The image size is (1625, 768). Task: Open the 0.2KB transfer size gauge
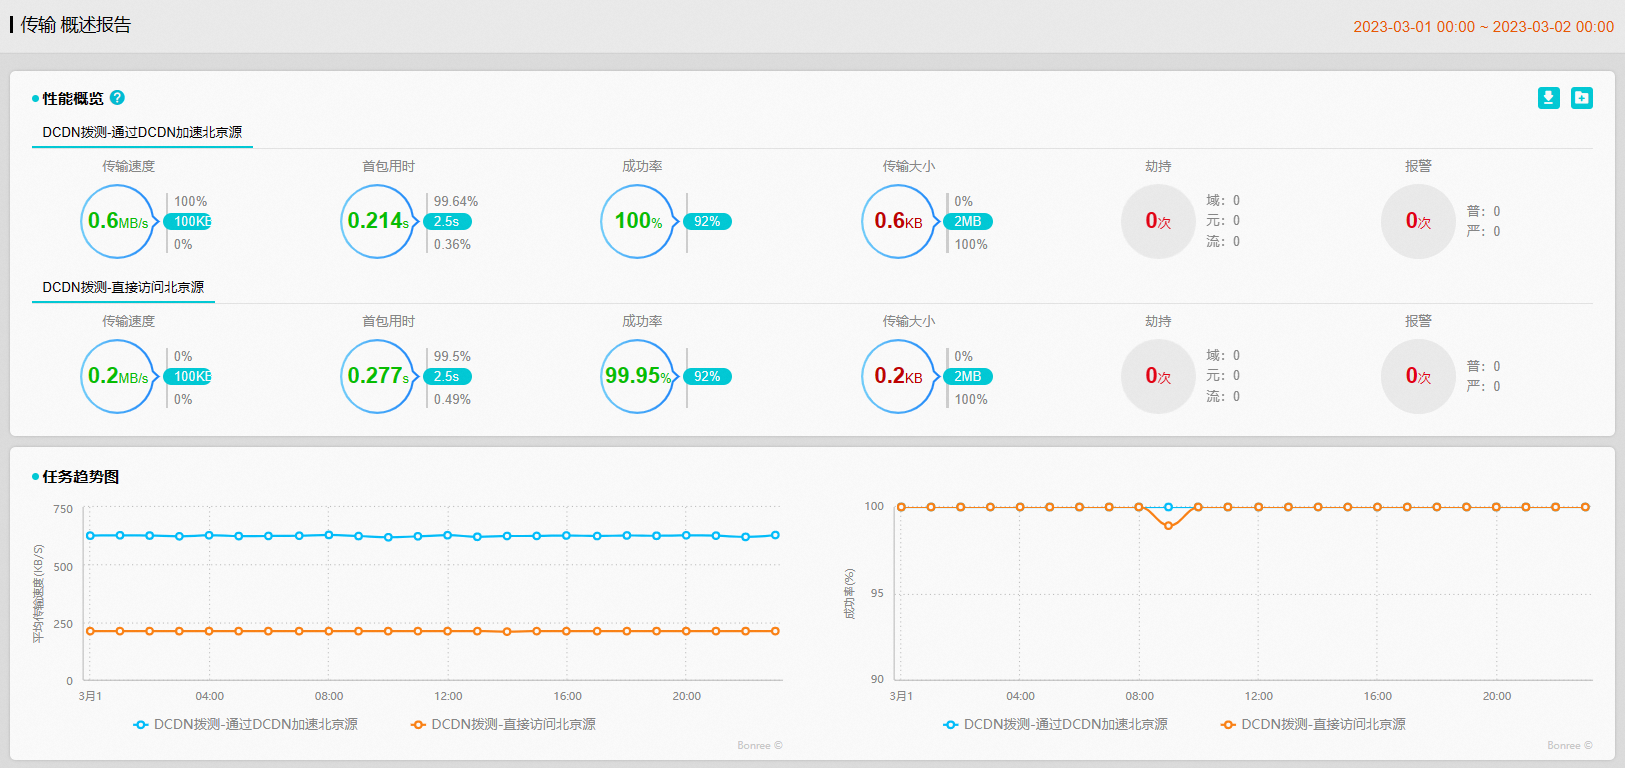point(899,376)
